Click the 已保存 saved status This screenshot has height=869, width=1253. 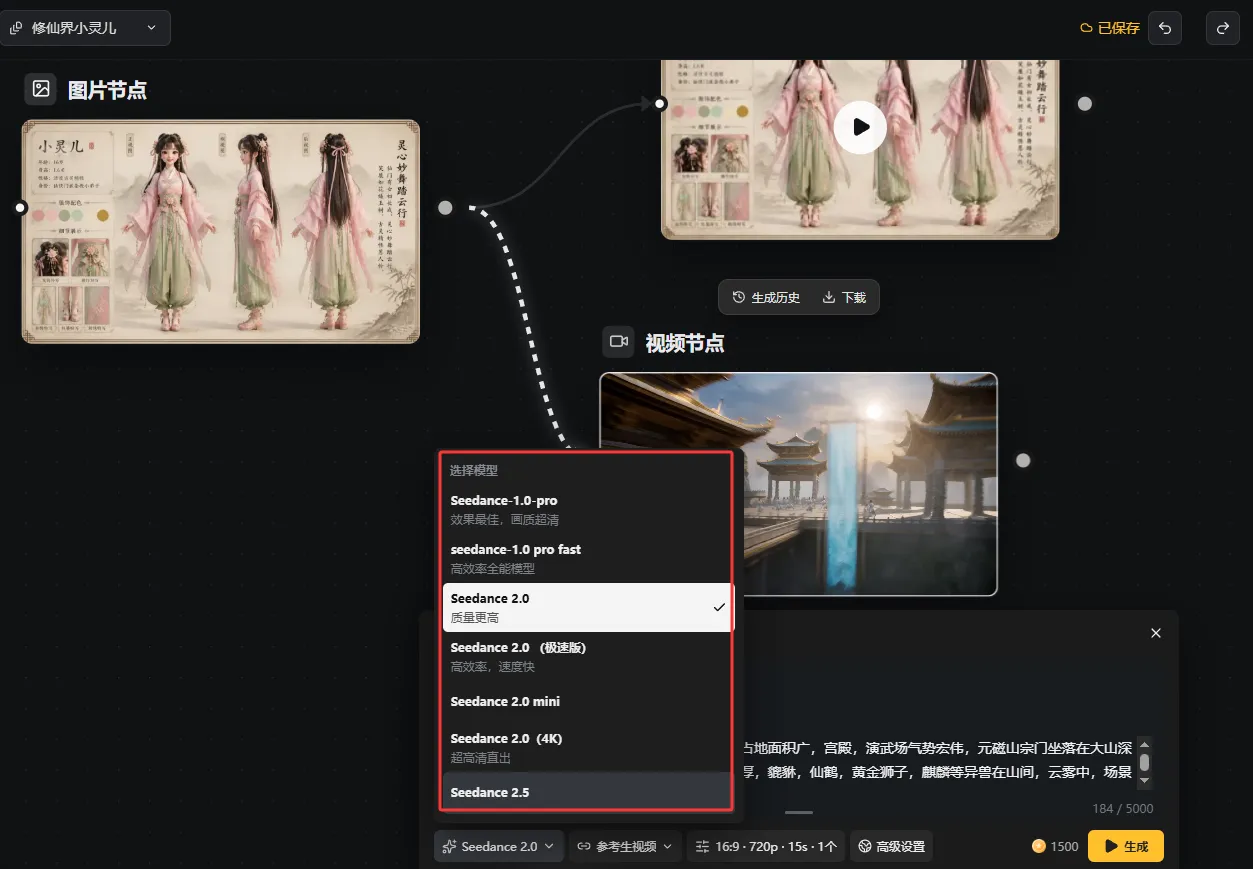coord(1110,28)
